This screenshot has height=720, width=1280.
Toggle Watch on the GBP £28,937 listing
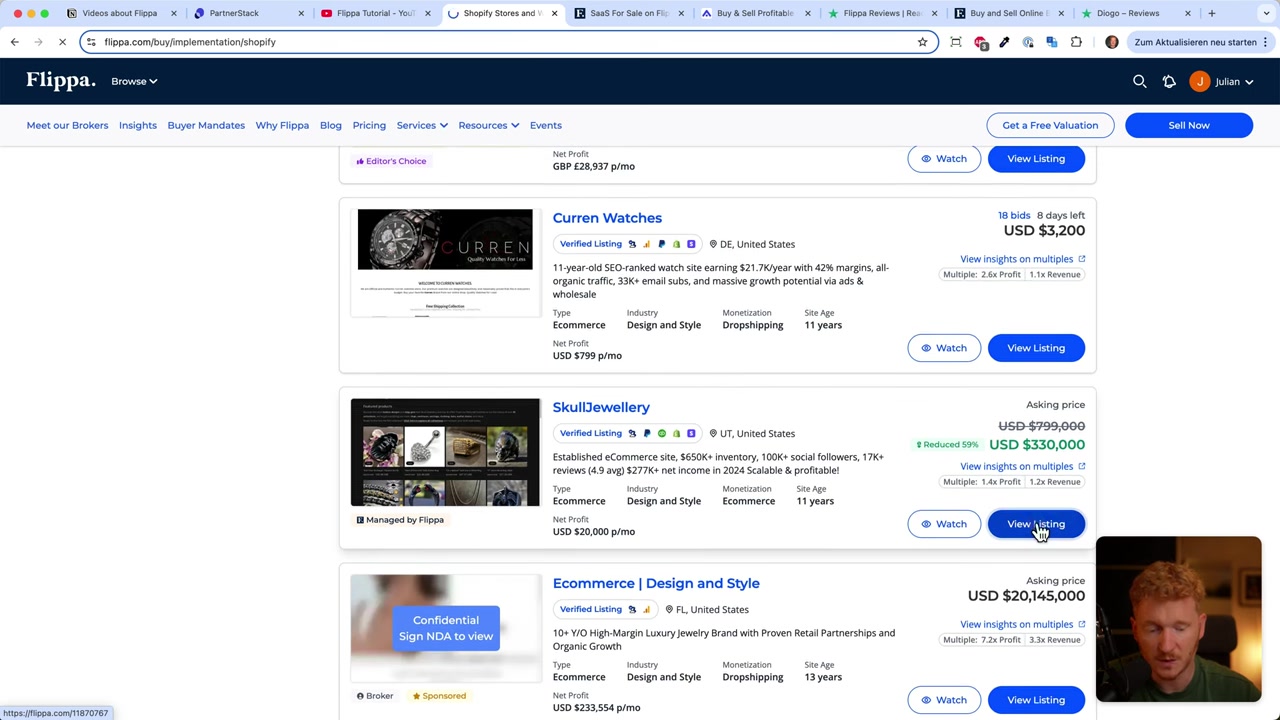tap(944, 158)
